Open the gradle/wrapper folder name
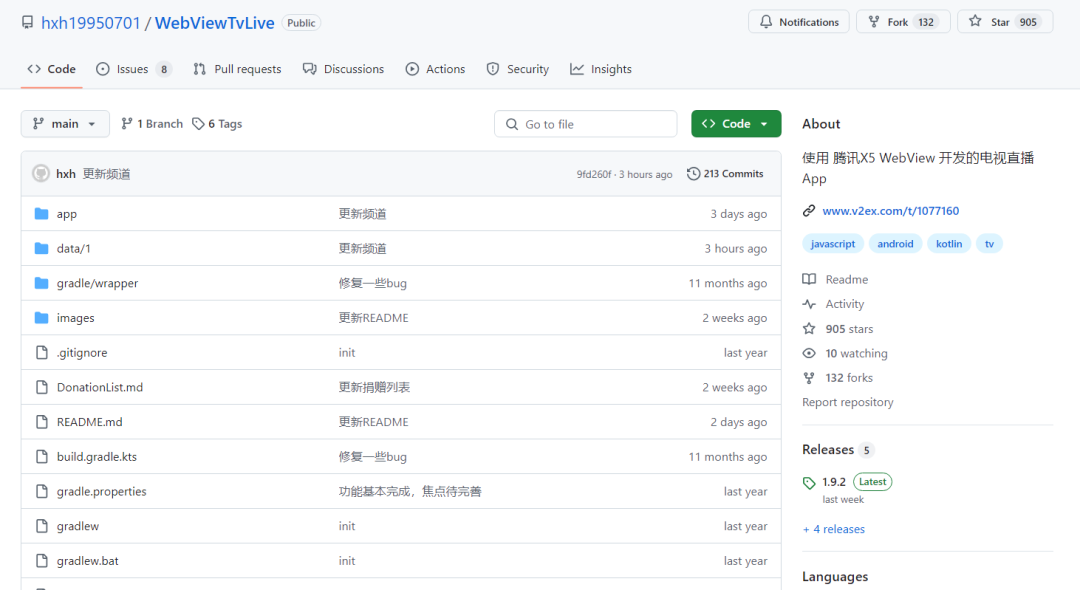This screenshot has width=1080, height=590. 98,283
